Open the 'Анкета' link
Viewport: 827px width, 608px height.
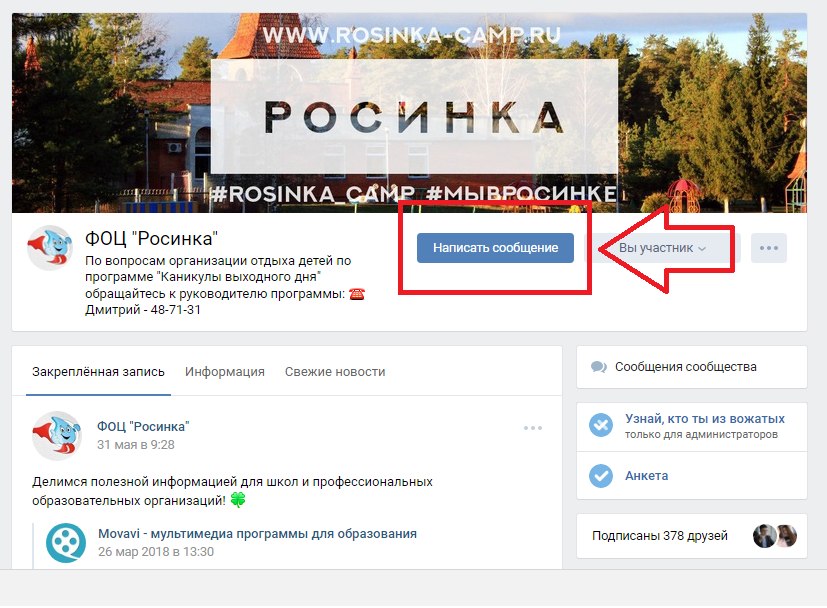pos(647,476)
